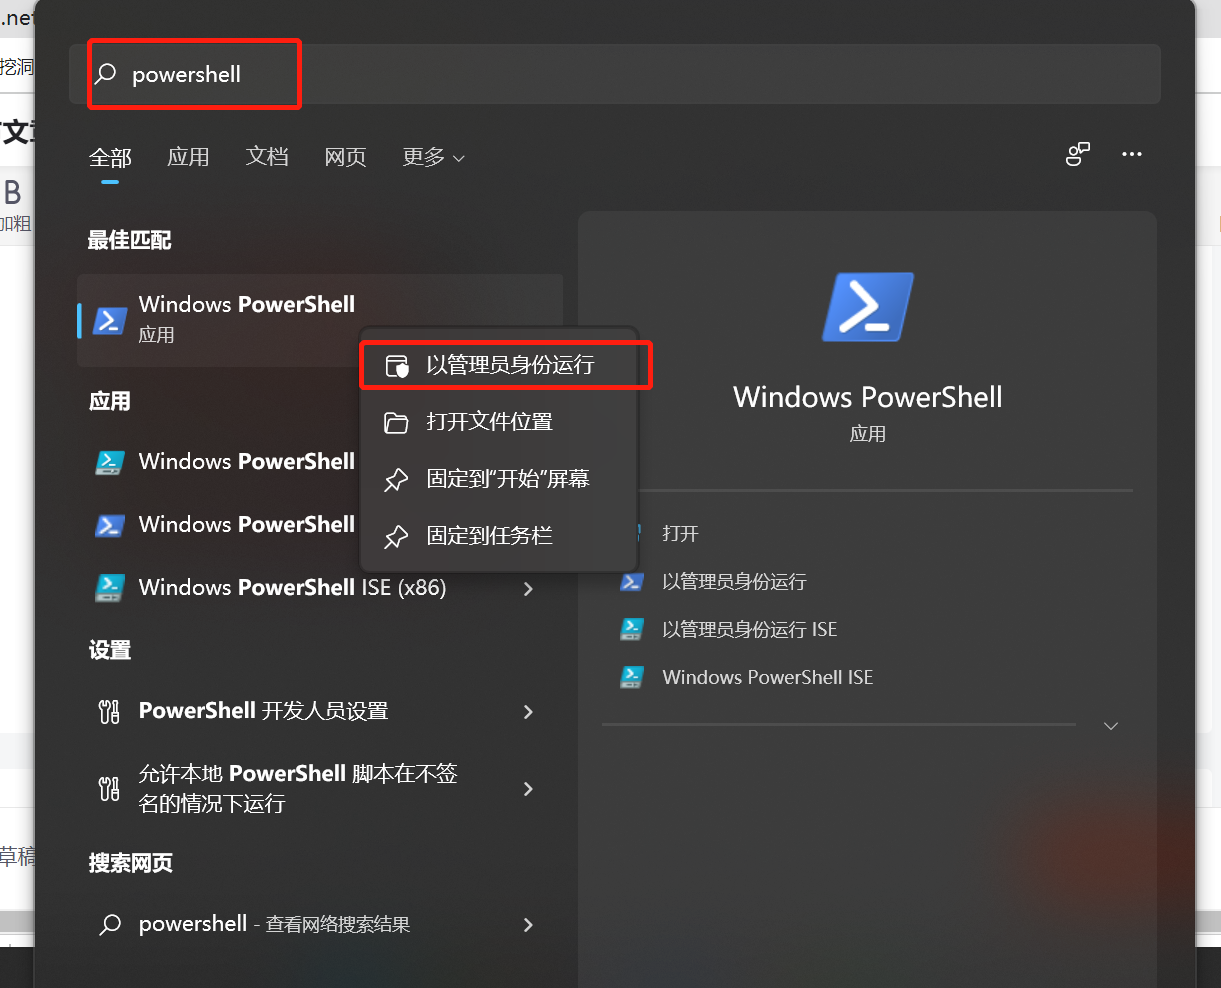The height and width of the screenshot is (988, 1221).
Task: Switch to the 文档 tab
Action: (x=267, y=157)
